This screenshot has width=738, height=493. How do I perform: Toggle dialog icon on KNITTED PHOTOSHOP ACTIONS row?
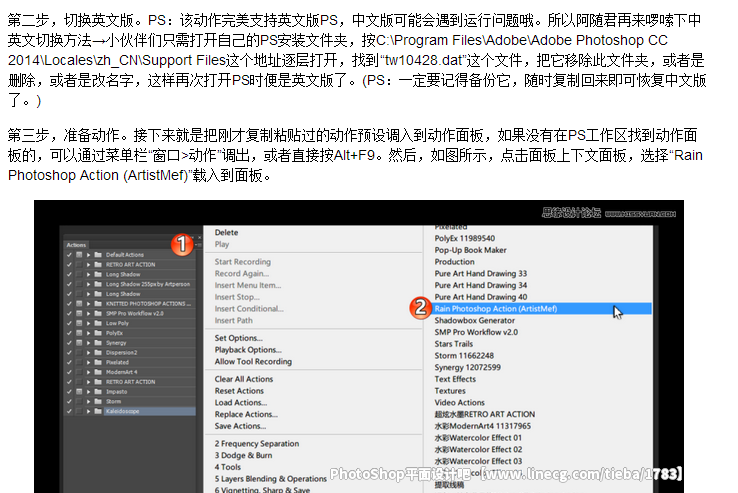(x=79, y=304)
